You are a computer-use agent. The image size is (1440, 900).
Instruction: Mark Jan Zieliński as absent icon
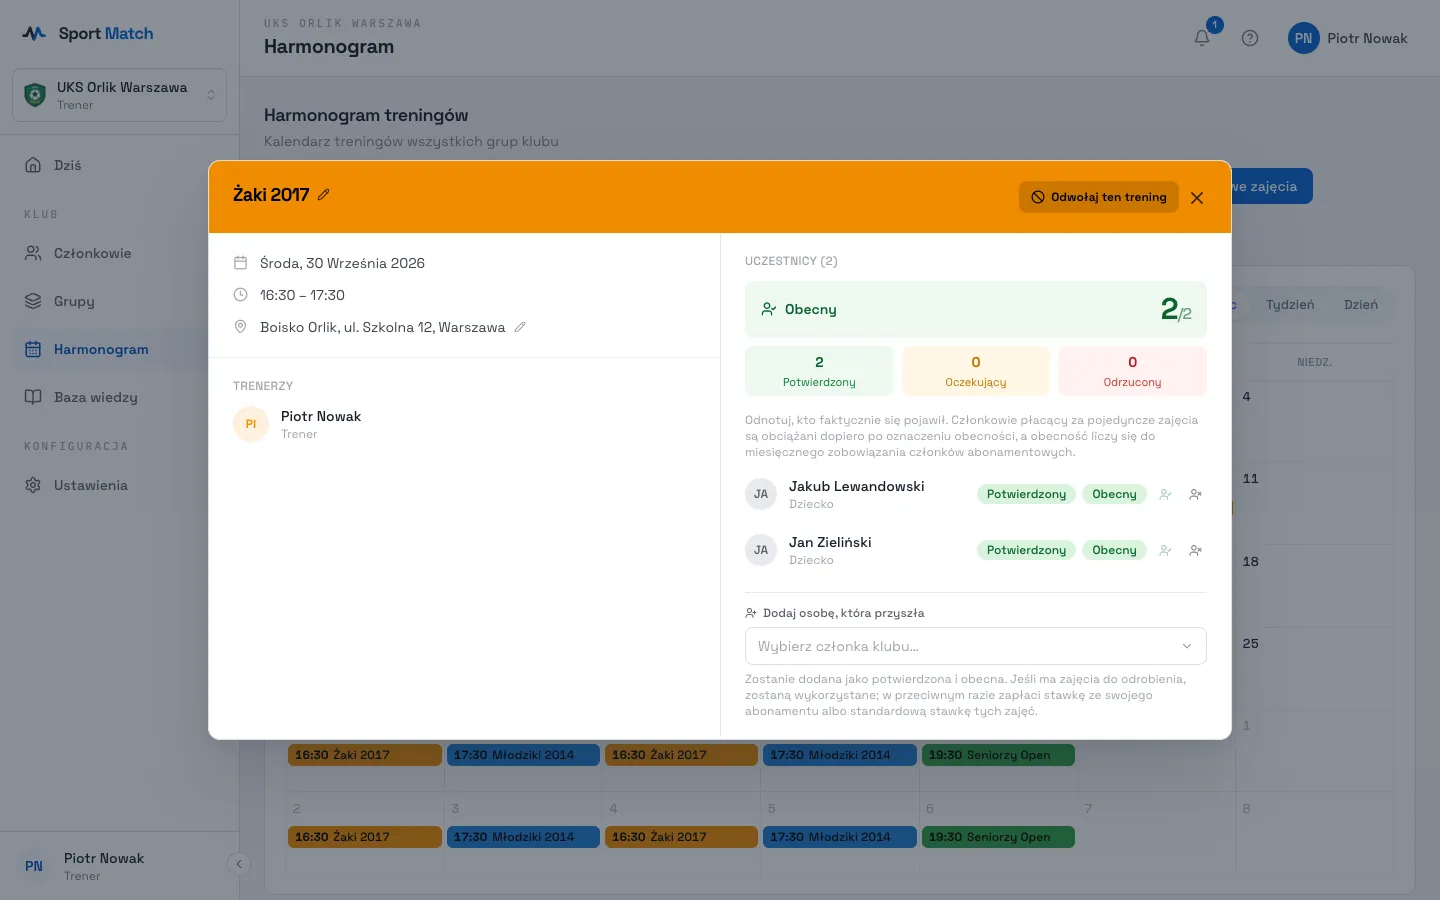pos(1195,550)
